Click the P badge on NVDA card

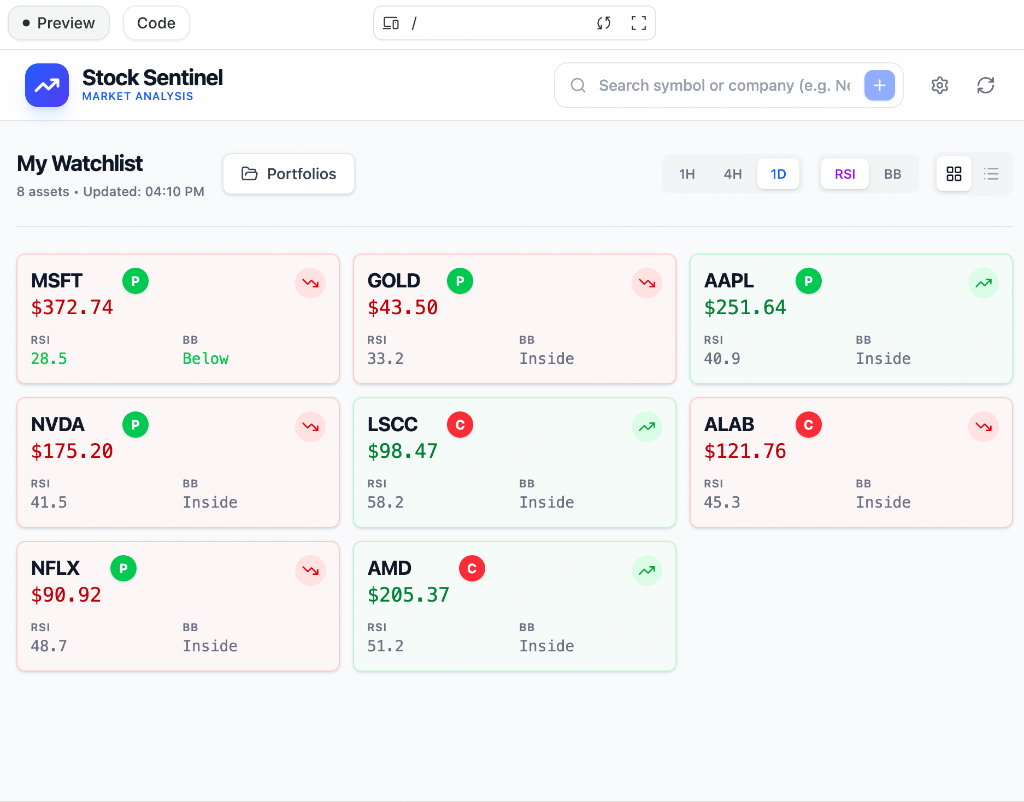click(x=135, y=424)
